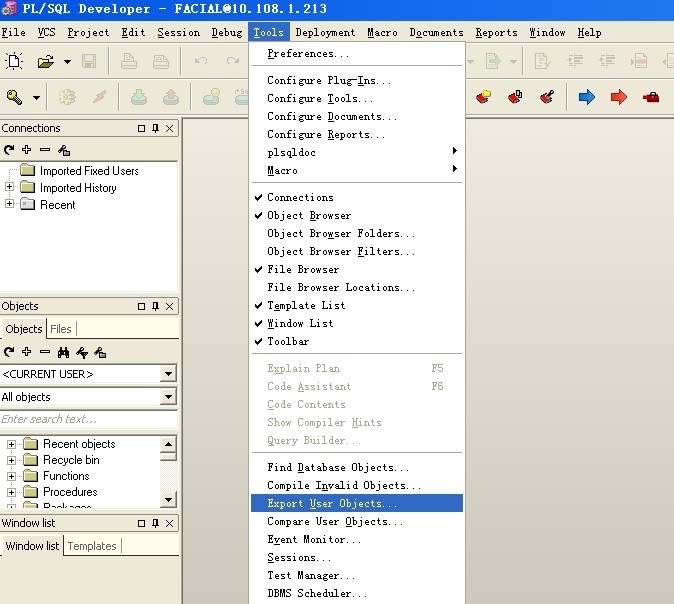Choose Find Database Objects
The image size is (674, 604).
coord(357,467)
